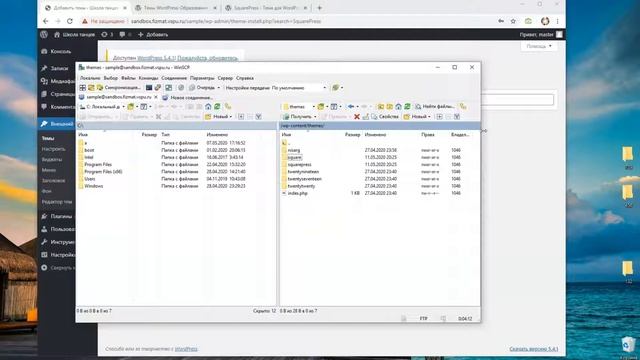This screenshot has width=640, height=360.
Task: Open the 'Команды' menu in WinSCP
Action: coord(148,78)
